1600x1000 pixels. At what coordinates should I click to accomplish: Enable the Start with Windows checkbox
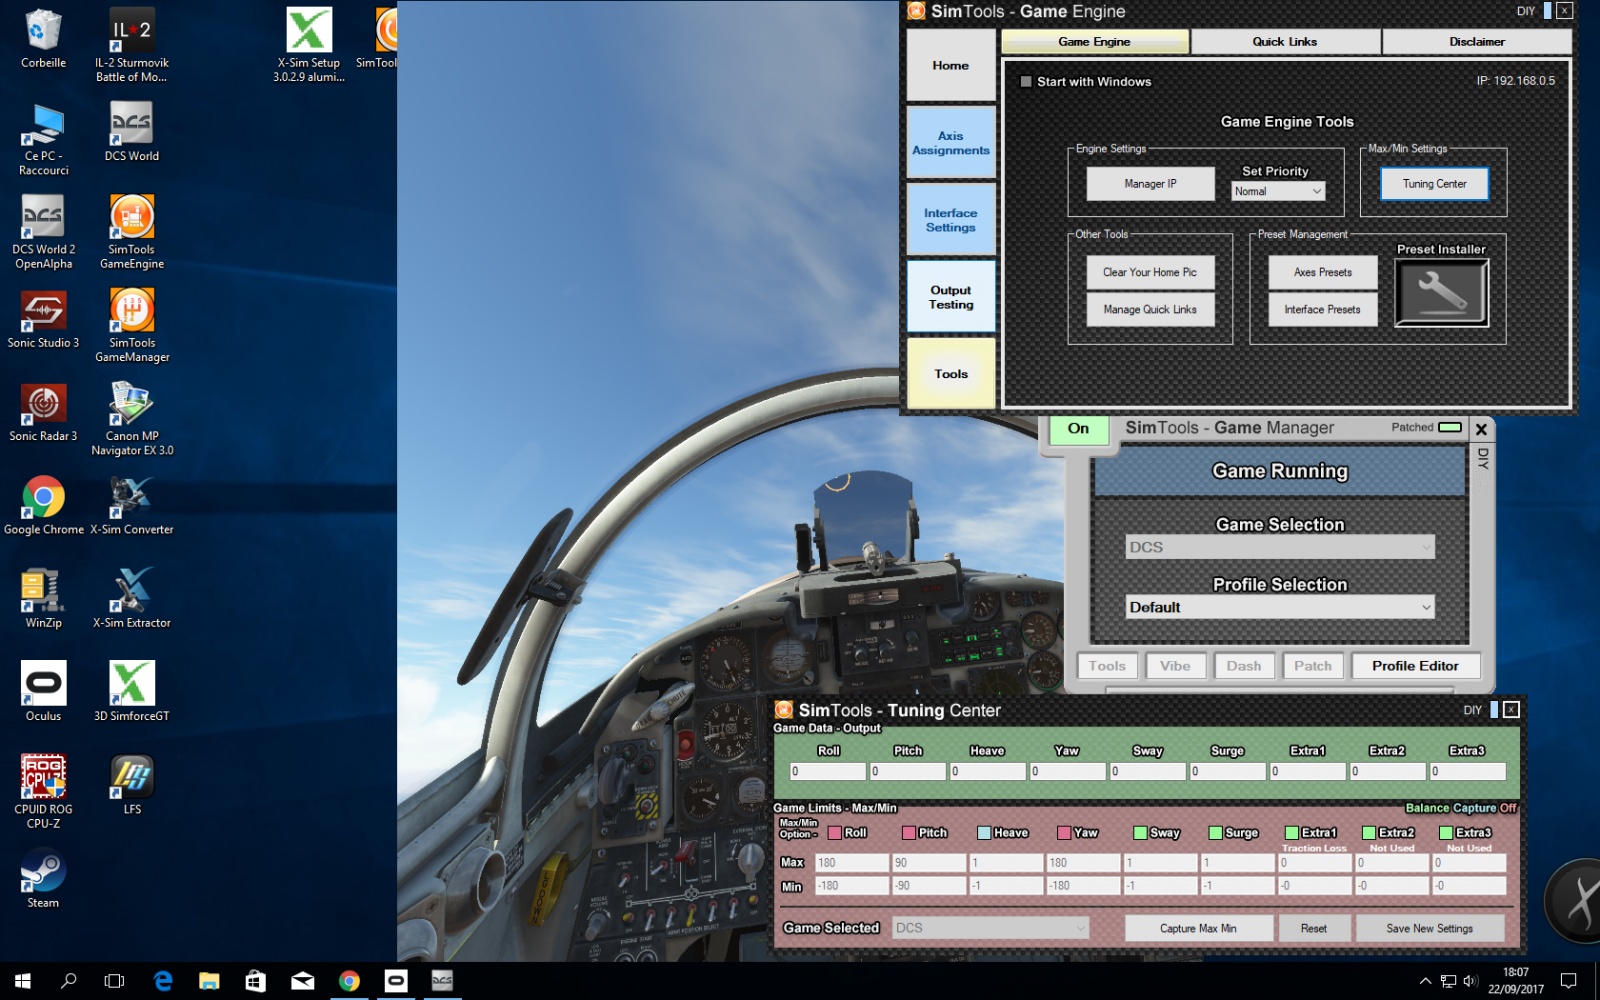tap(1026, 82)
